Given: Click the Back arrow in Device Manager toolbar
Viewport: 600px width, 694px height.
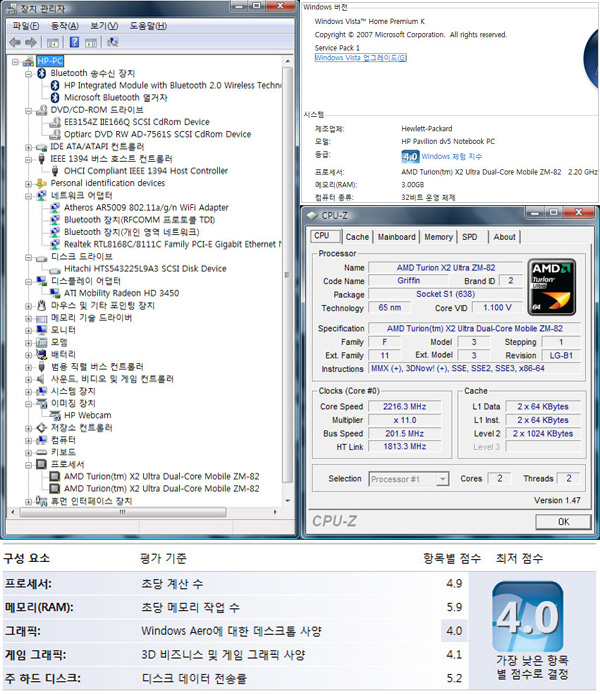Looking at the screenshot, I should pyautogui.click(x=15, y=42).
